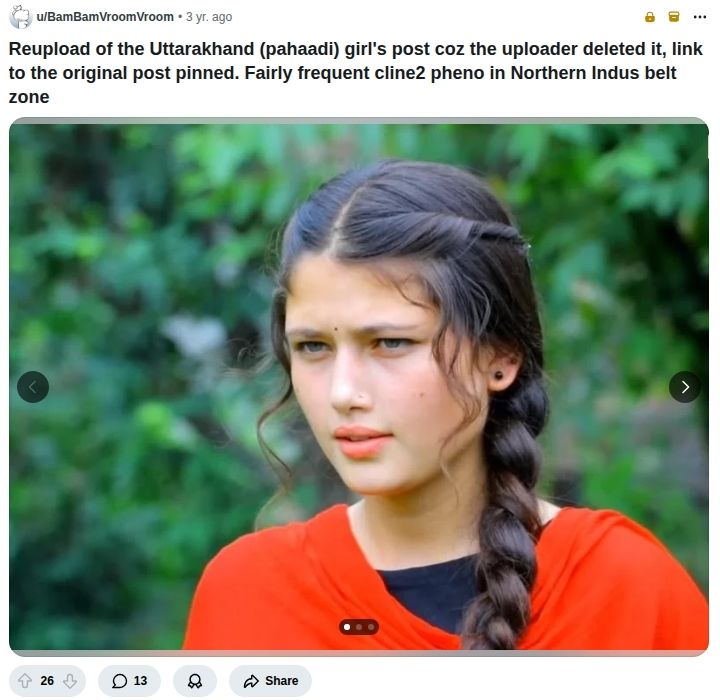Give an award to this post

(195, 680)
